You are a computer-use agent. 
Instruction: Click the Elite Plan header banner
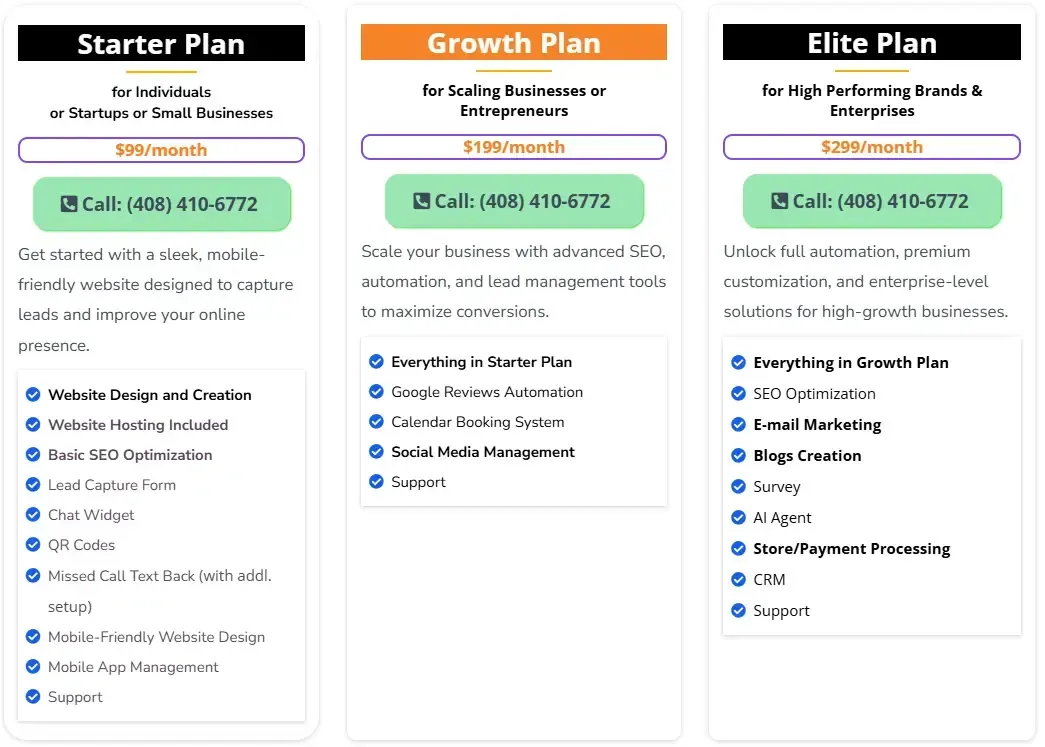[872, 42]
